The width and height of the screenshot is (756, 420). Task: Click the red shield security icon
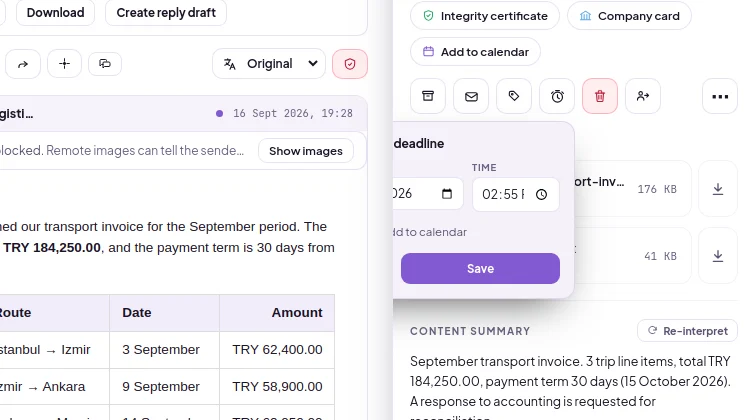point(350,64)
